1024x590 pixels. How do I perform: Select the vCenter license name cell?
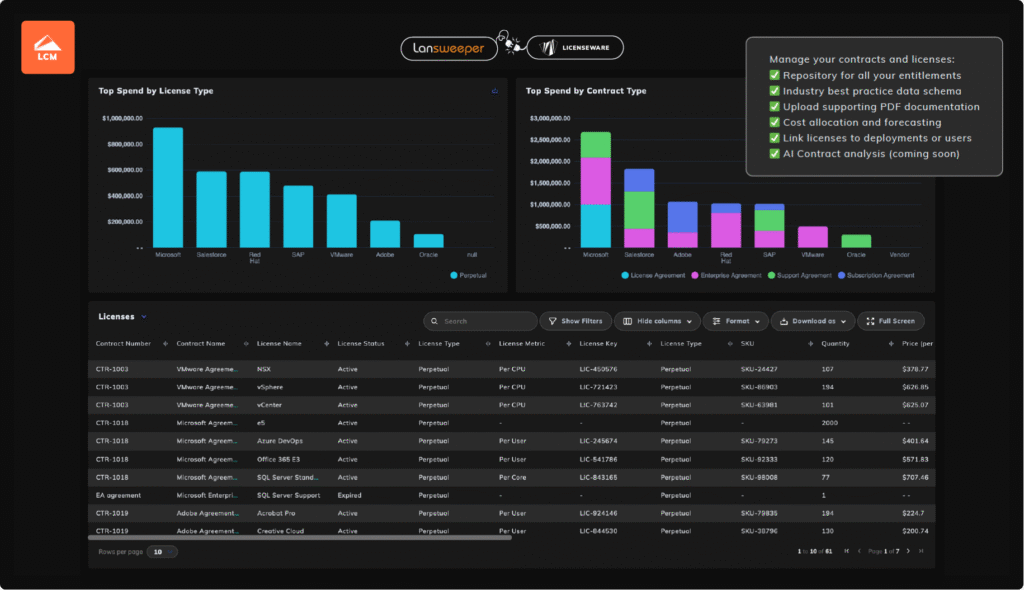tap(269, 405)
